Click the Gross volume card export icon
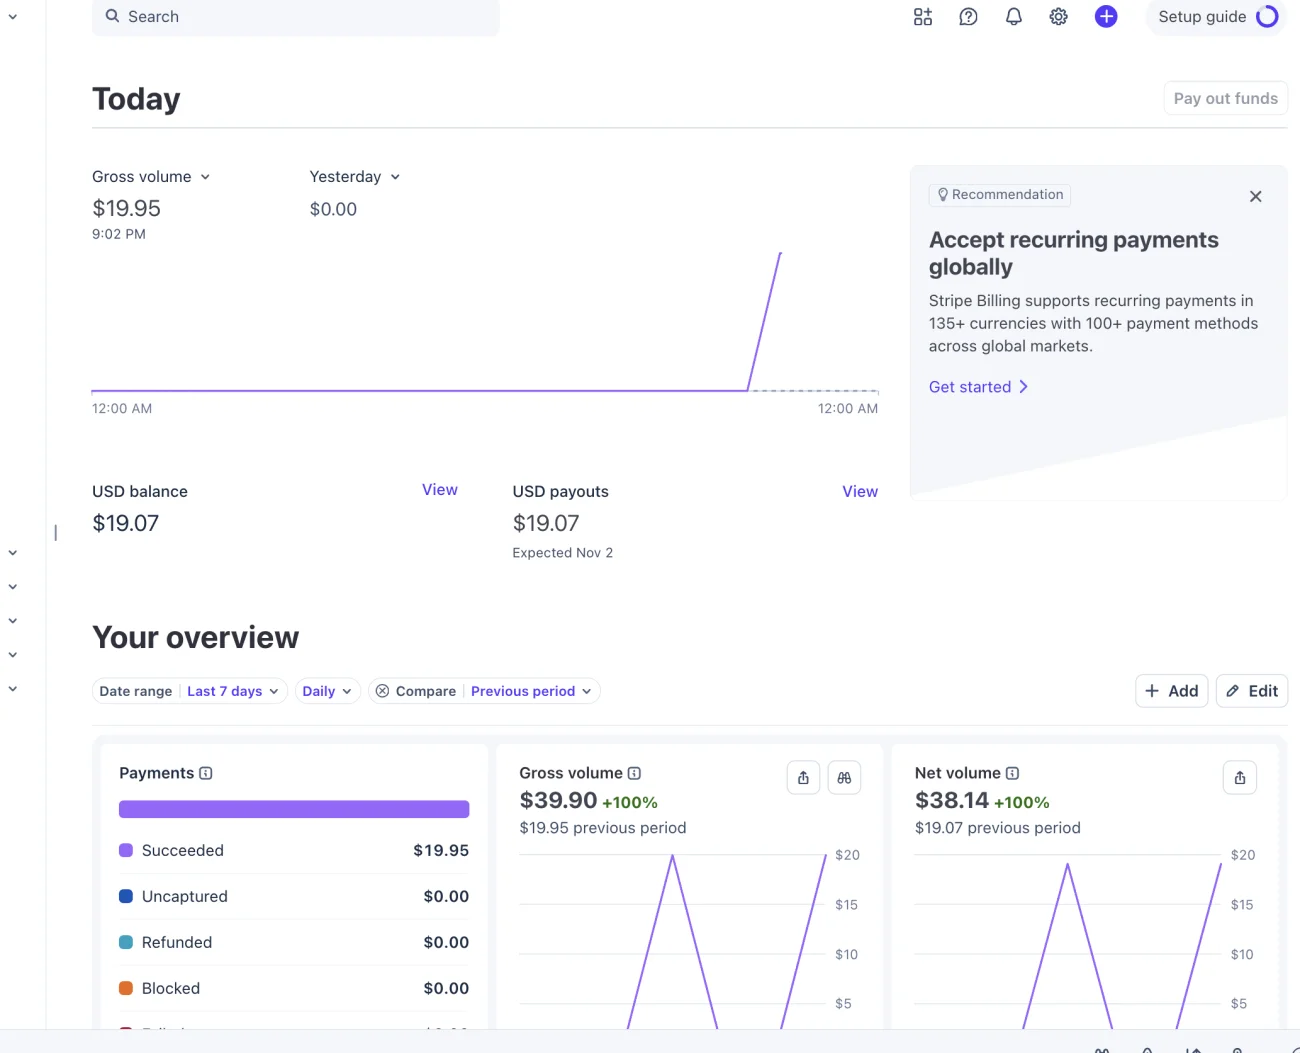The width and height of the screenshot is (1300, 1053). click(803, 778)
